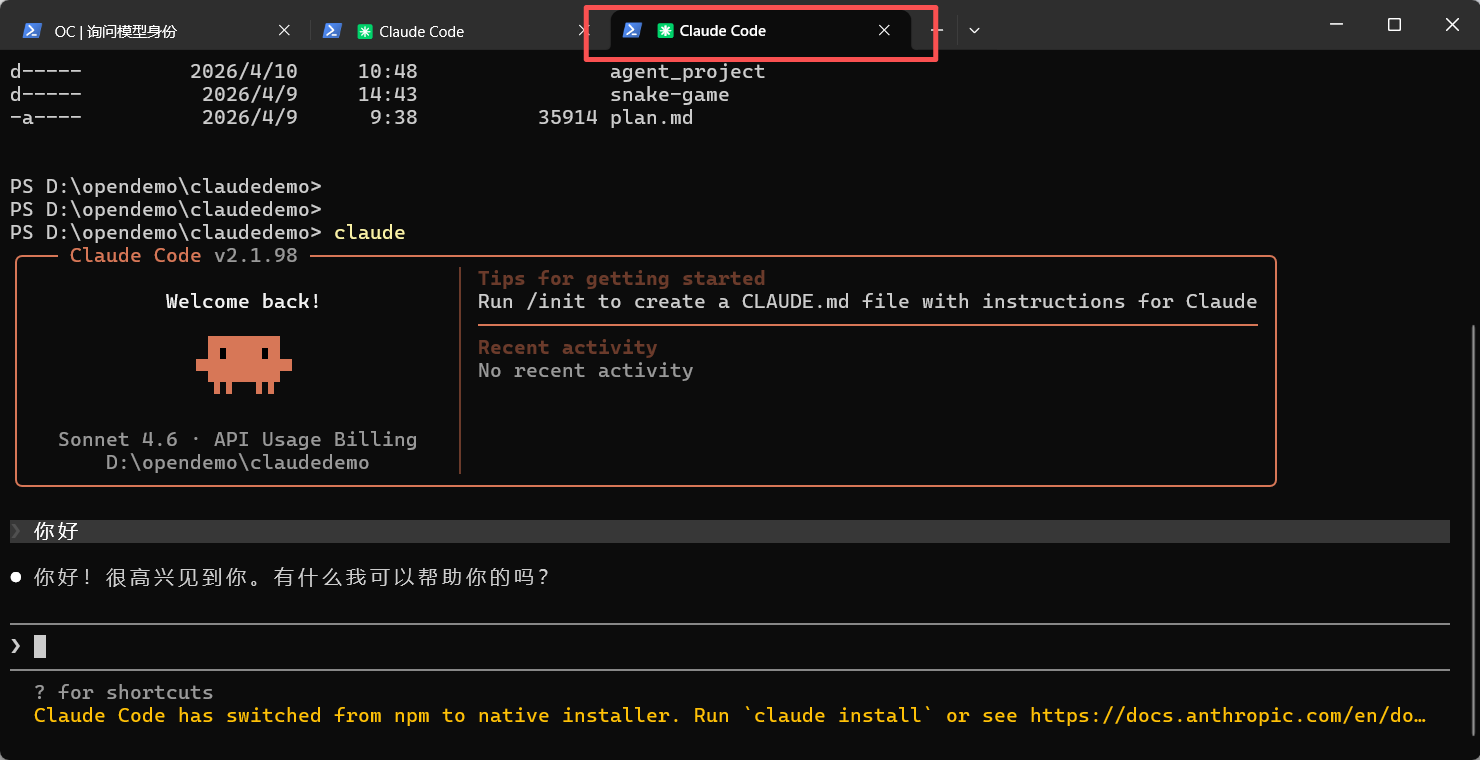The height and width of the screenshot is (760, 1480).
Task: Open the docs.anthropic.com link in the notice
Action: pyautogui.click(x=1227, y=716)
